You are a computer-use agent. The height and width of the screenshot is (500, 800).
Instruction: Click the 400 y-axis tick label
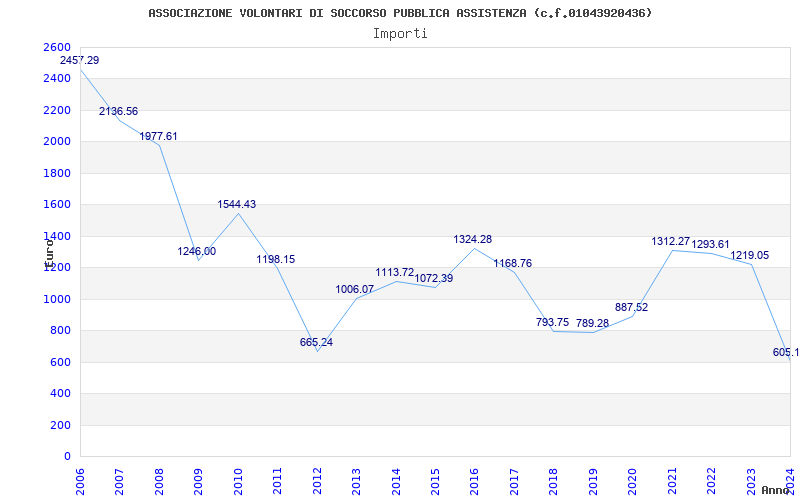61,394
